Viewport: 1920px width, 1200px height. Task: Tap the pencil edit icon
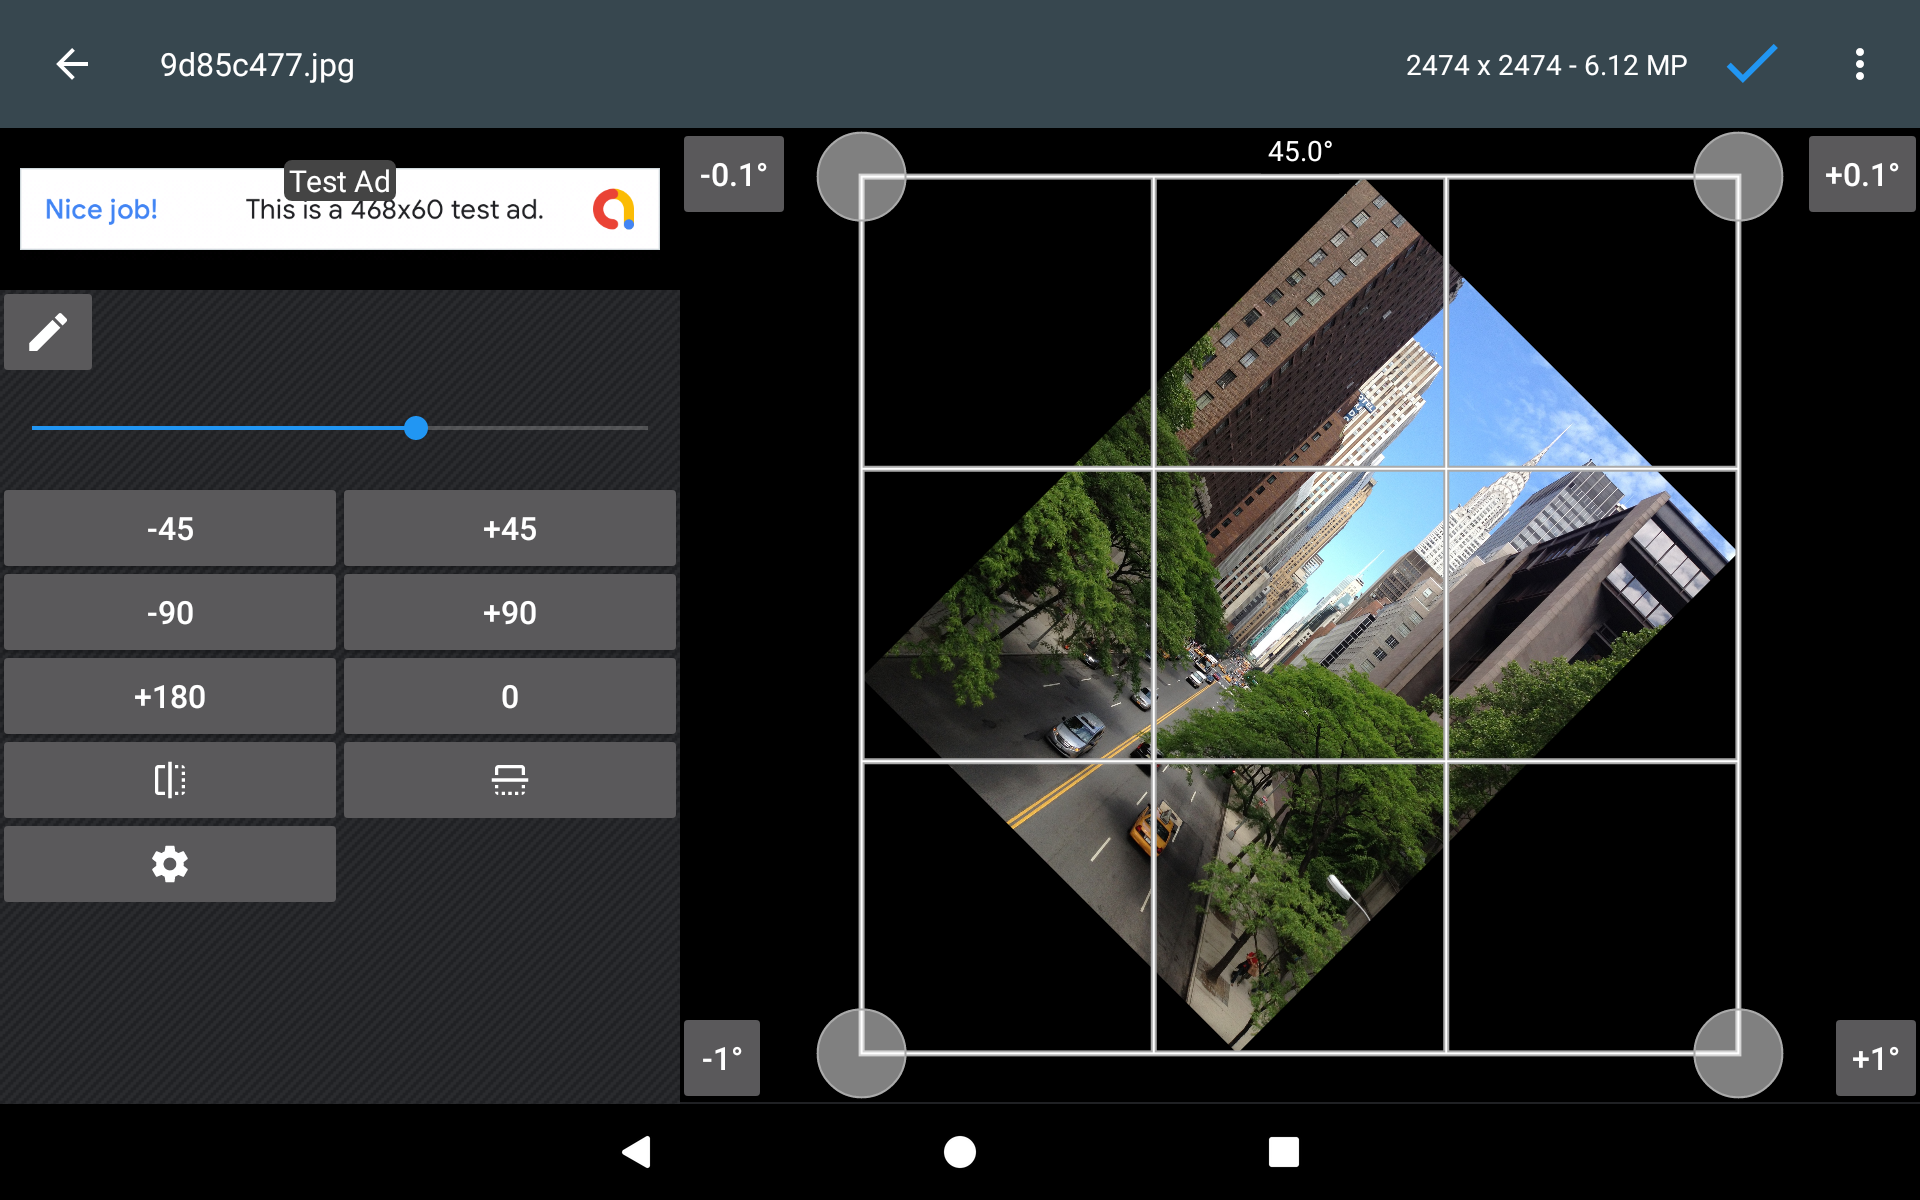click(x=48, y=332)
